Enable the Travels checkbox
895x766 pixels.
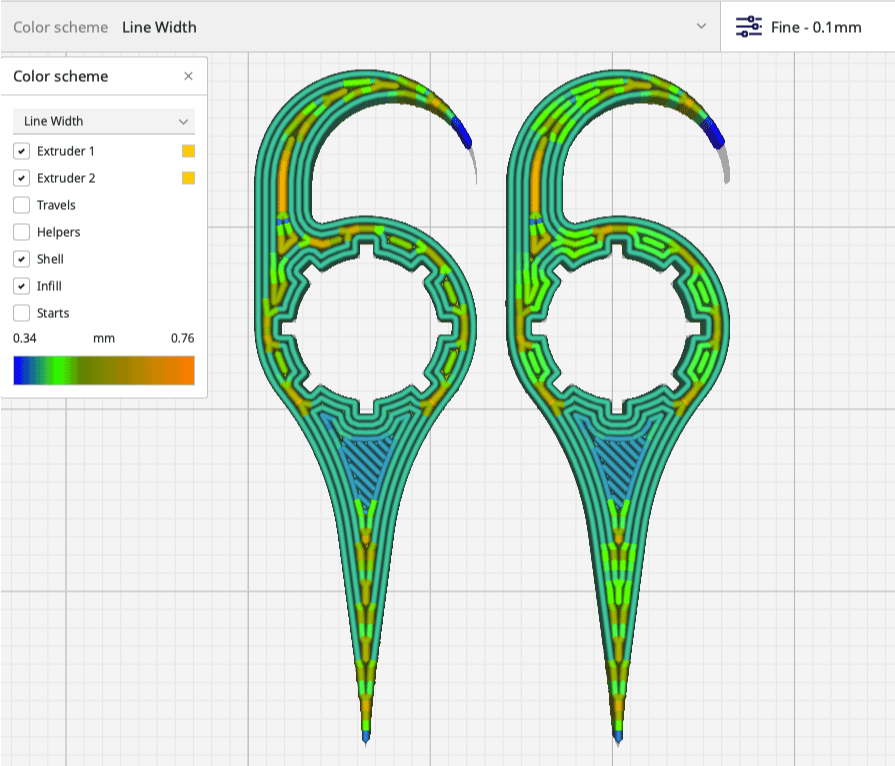click(x=21, y=205)
